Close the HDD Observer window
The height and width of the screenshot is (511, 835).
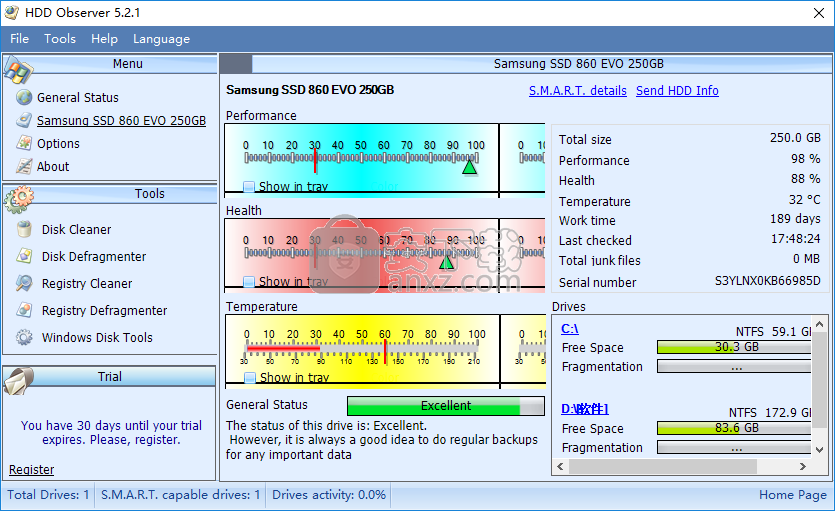[819, 13]
